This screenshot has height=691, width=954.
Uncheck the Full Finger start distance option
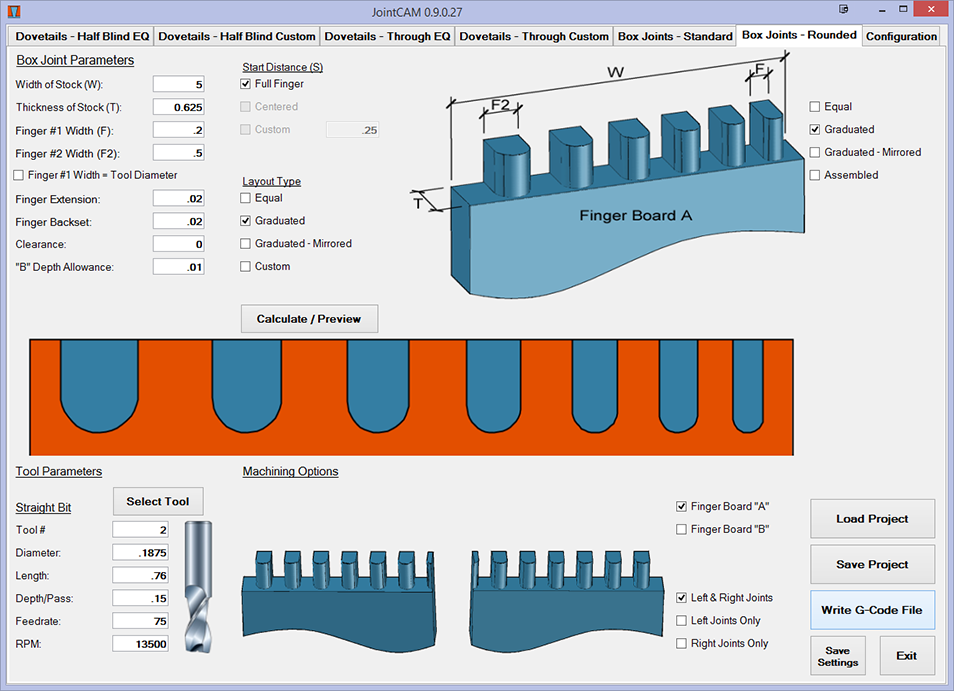point(246,84)
